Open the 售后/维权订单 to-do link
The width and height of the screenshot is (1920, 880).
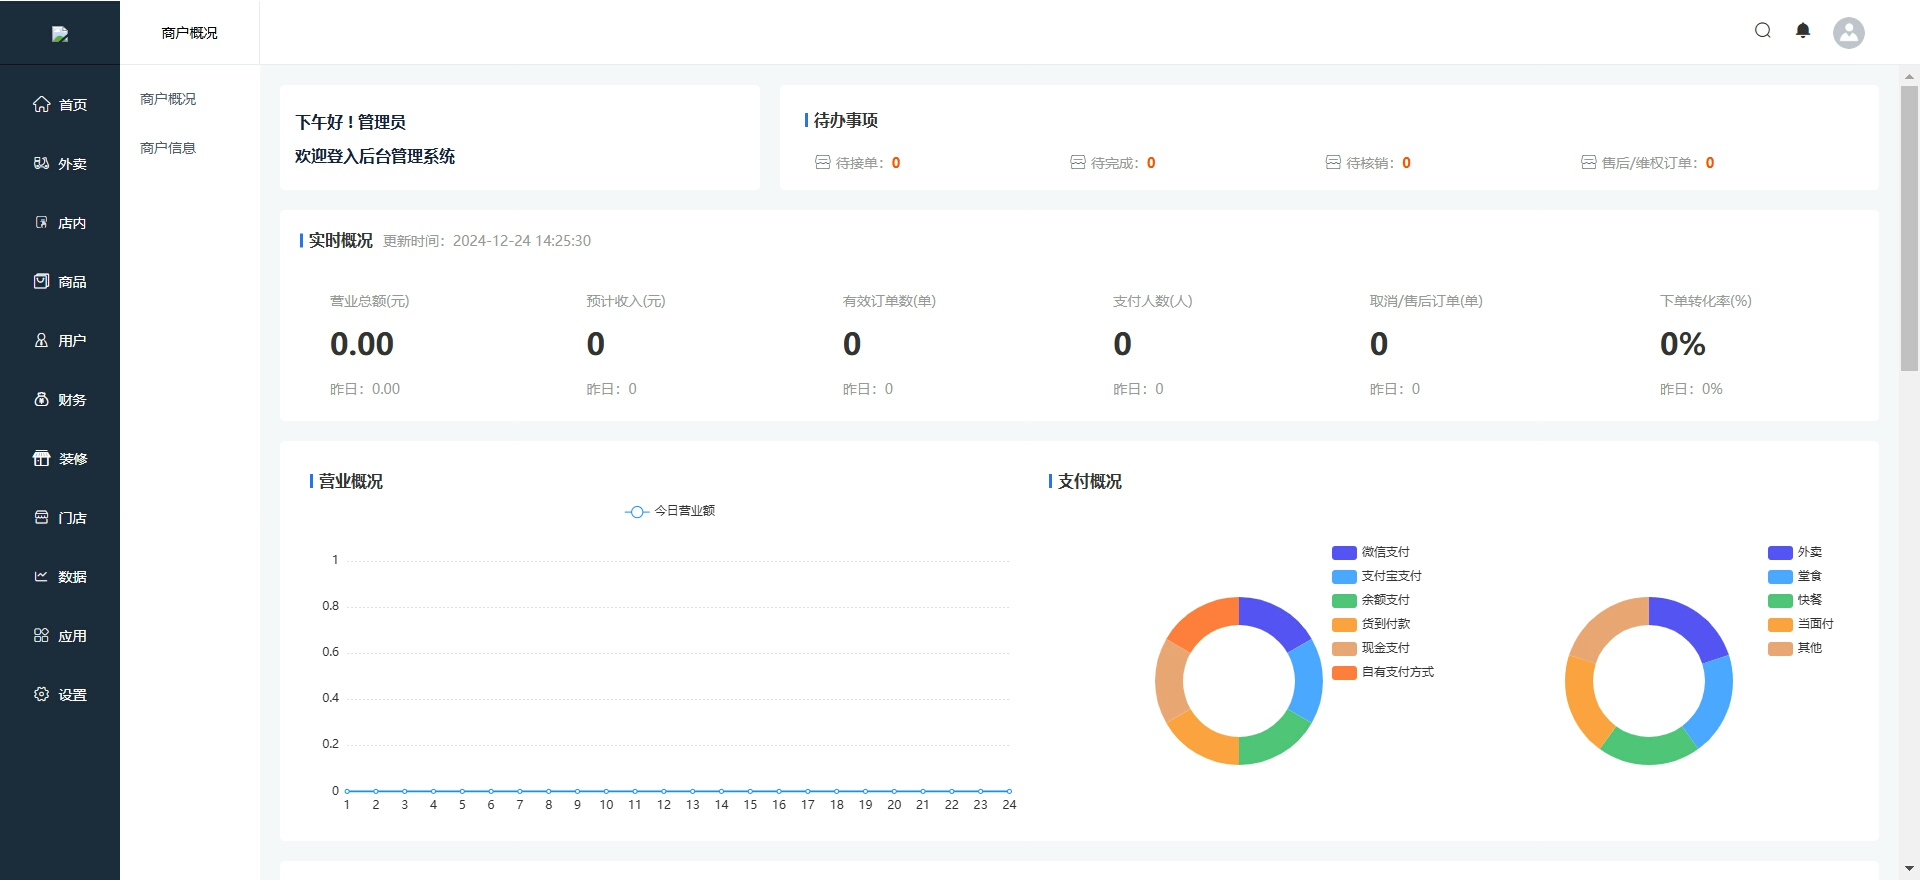point(1648,163)
